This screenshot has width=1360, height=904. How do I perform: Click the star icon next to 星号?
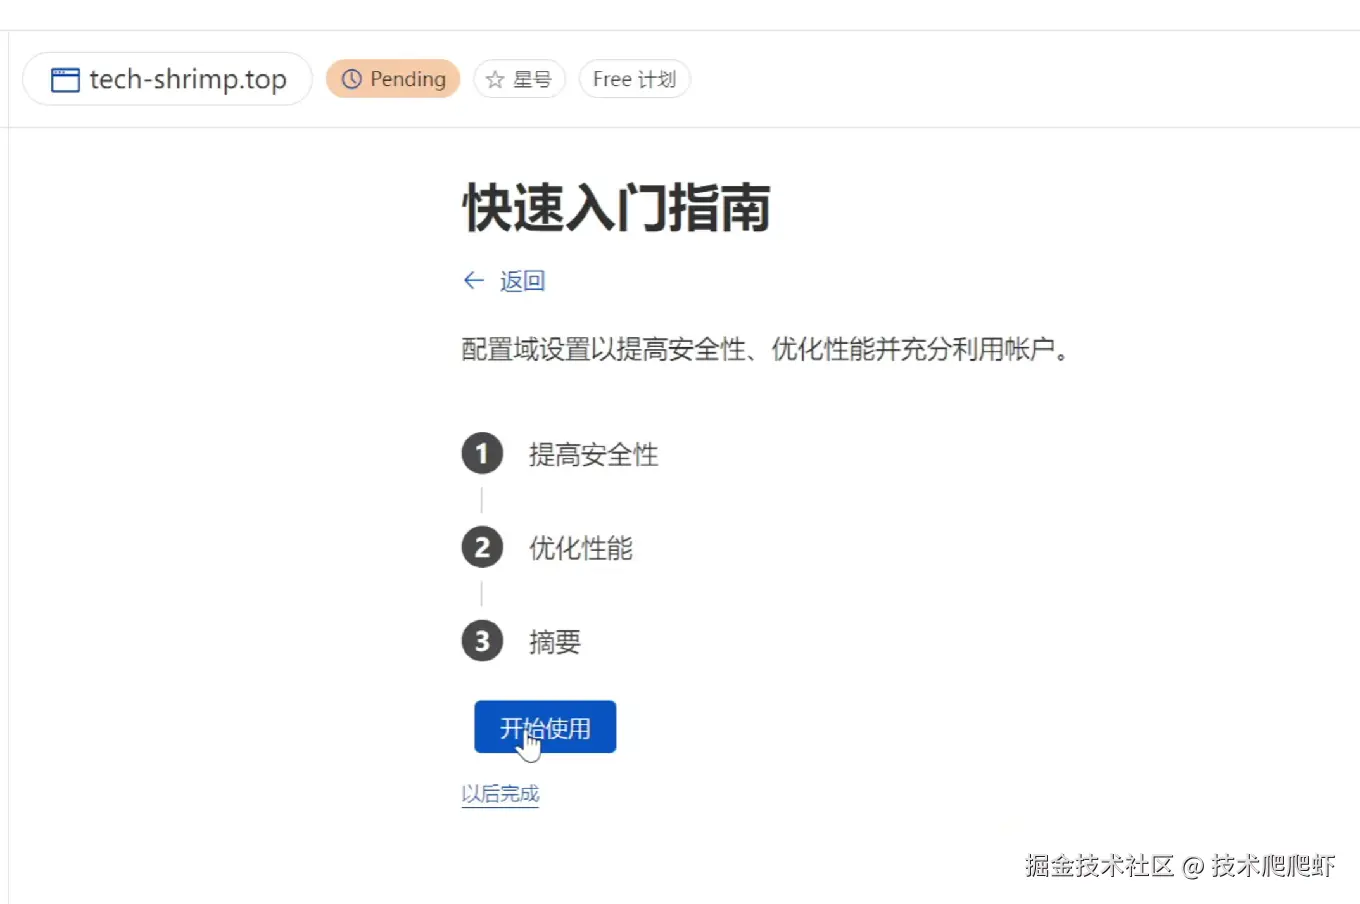click(494, 80)
